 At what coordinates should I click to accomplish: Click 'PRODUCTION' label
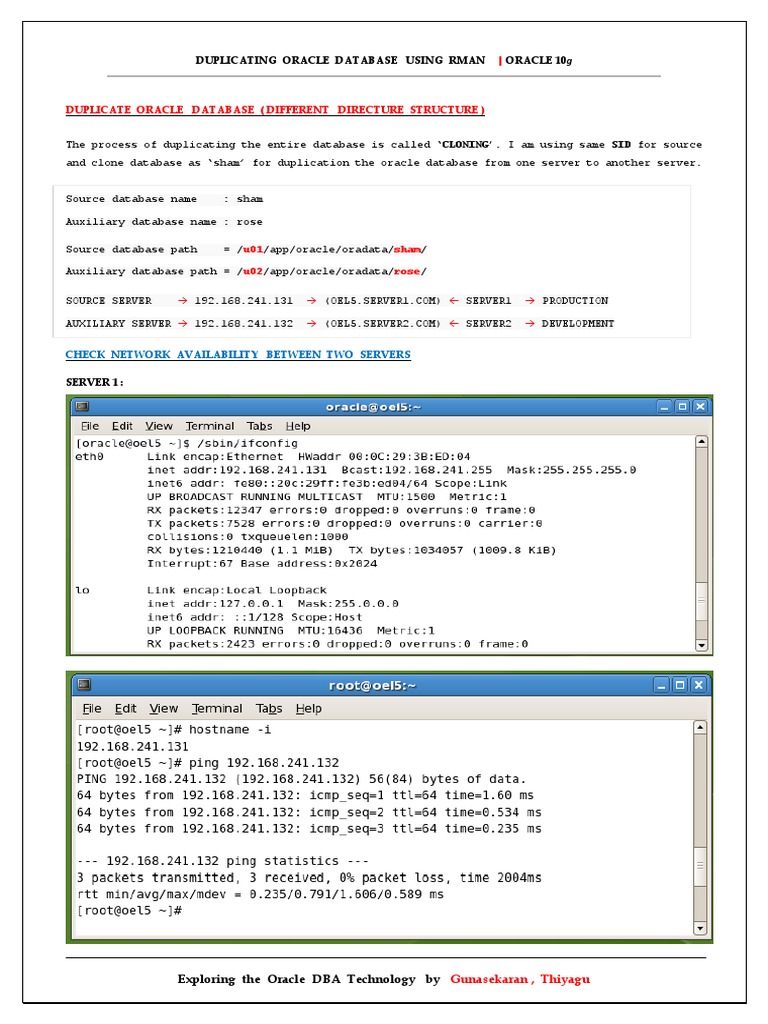[x=575, y=301]
